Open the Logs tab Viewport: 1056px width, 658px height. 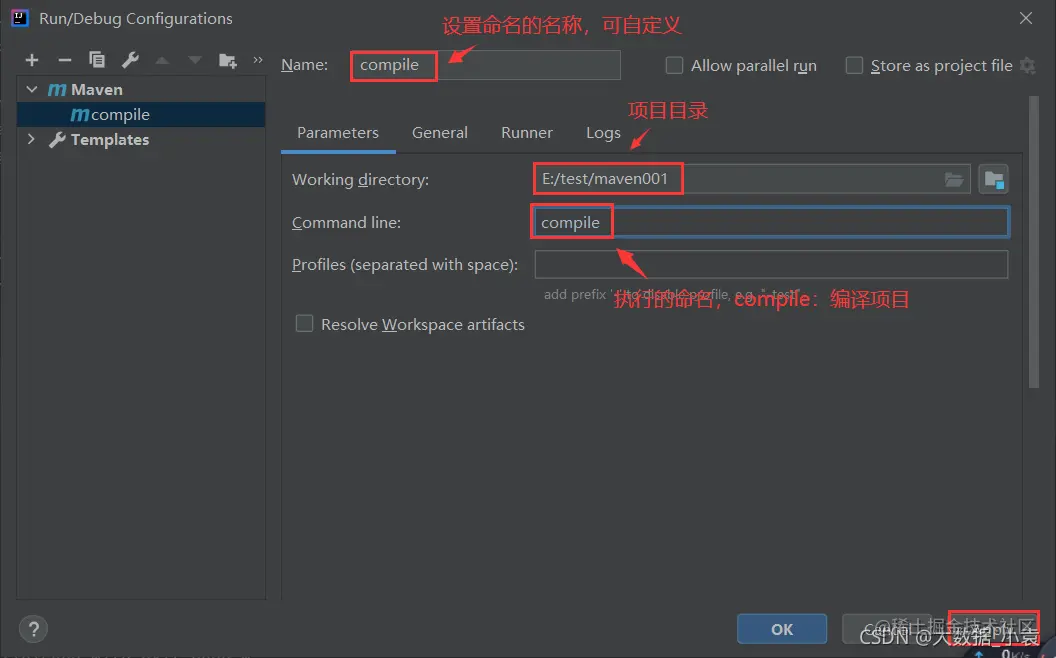603,132
